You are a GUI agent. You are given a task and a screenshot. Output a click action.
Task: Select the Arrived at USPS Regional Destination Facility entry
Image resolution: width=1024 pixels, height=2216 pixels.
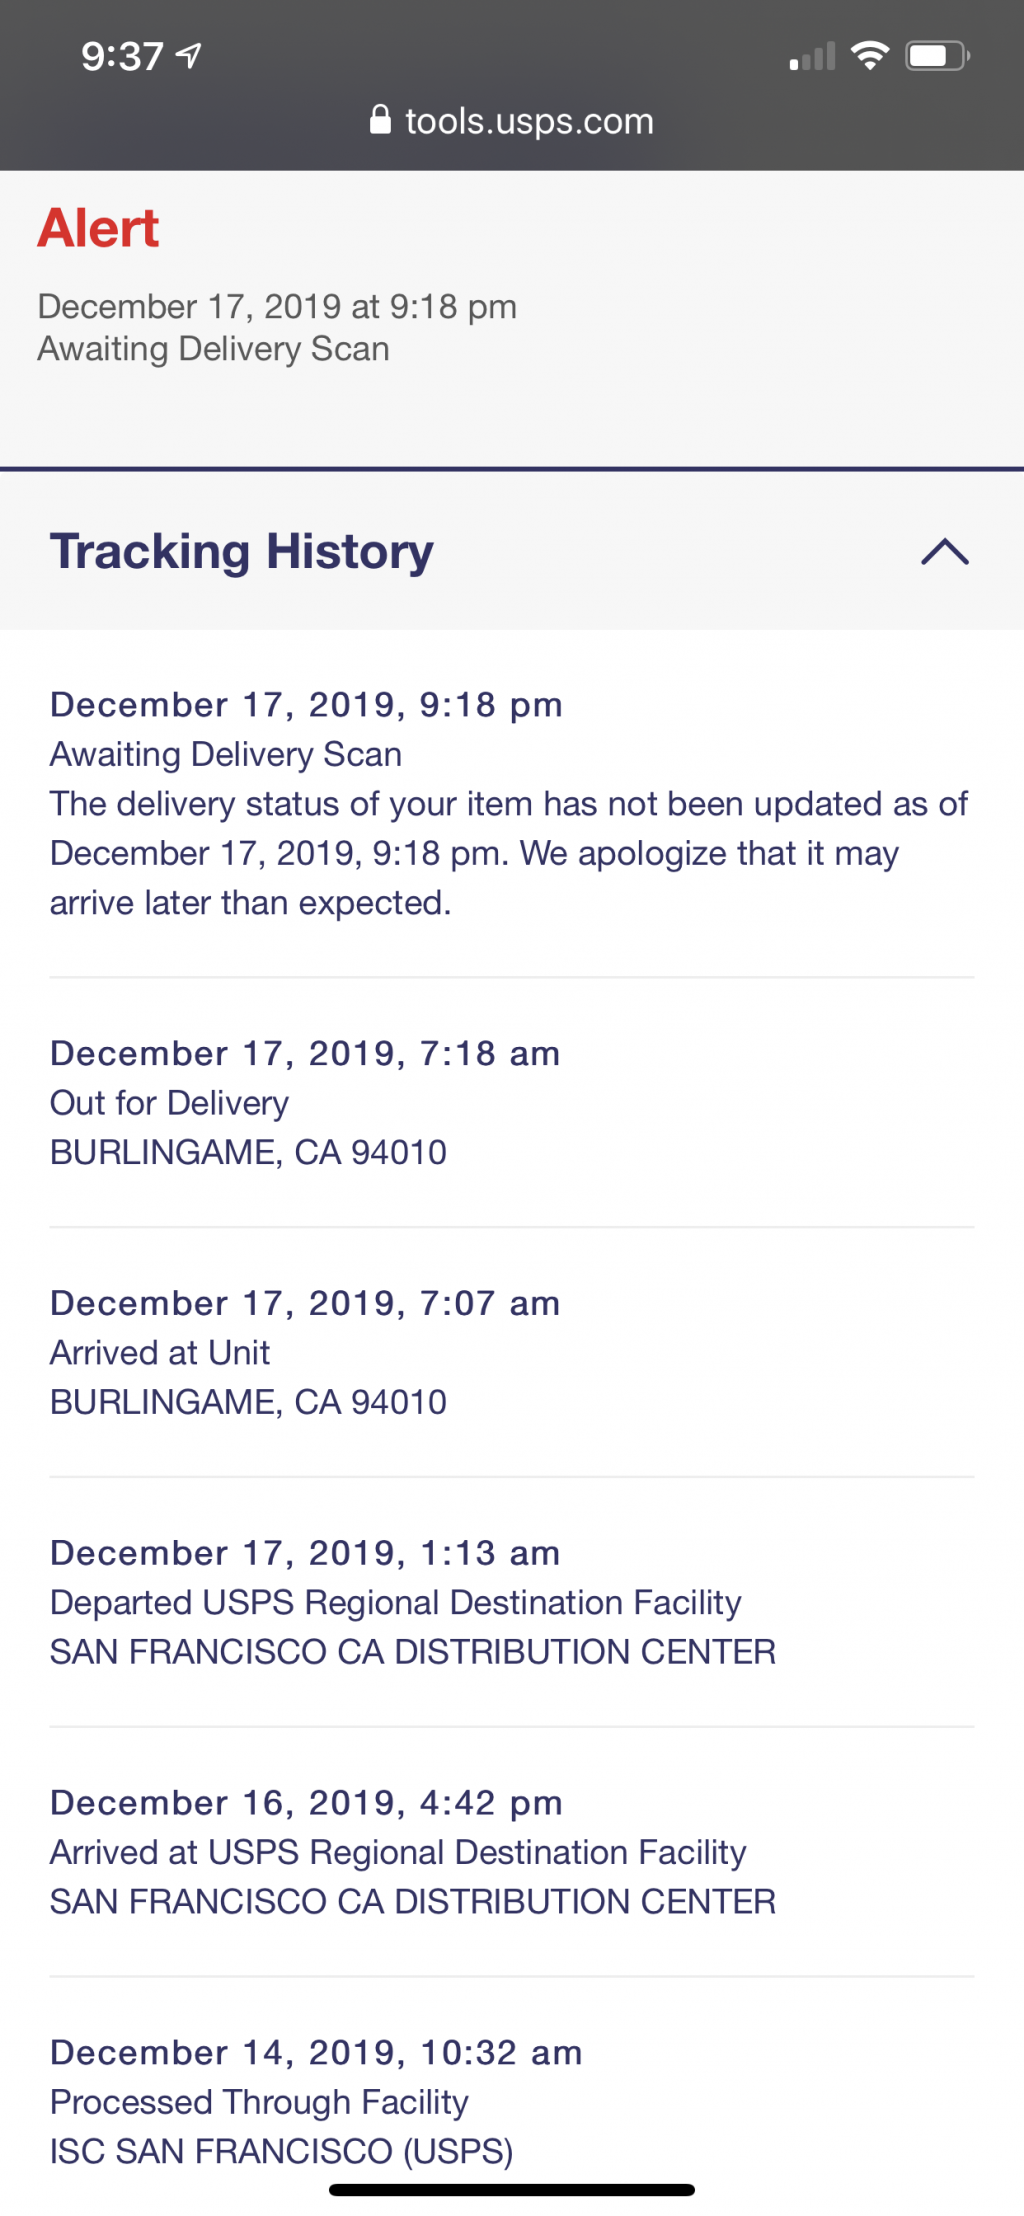512,1852
